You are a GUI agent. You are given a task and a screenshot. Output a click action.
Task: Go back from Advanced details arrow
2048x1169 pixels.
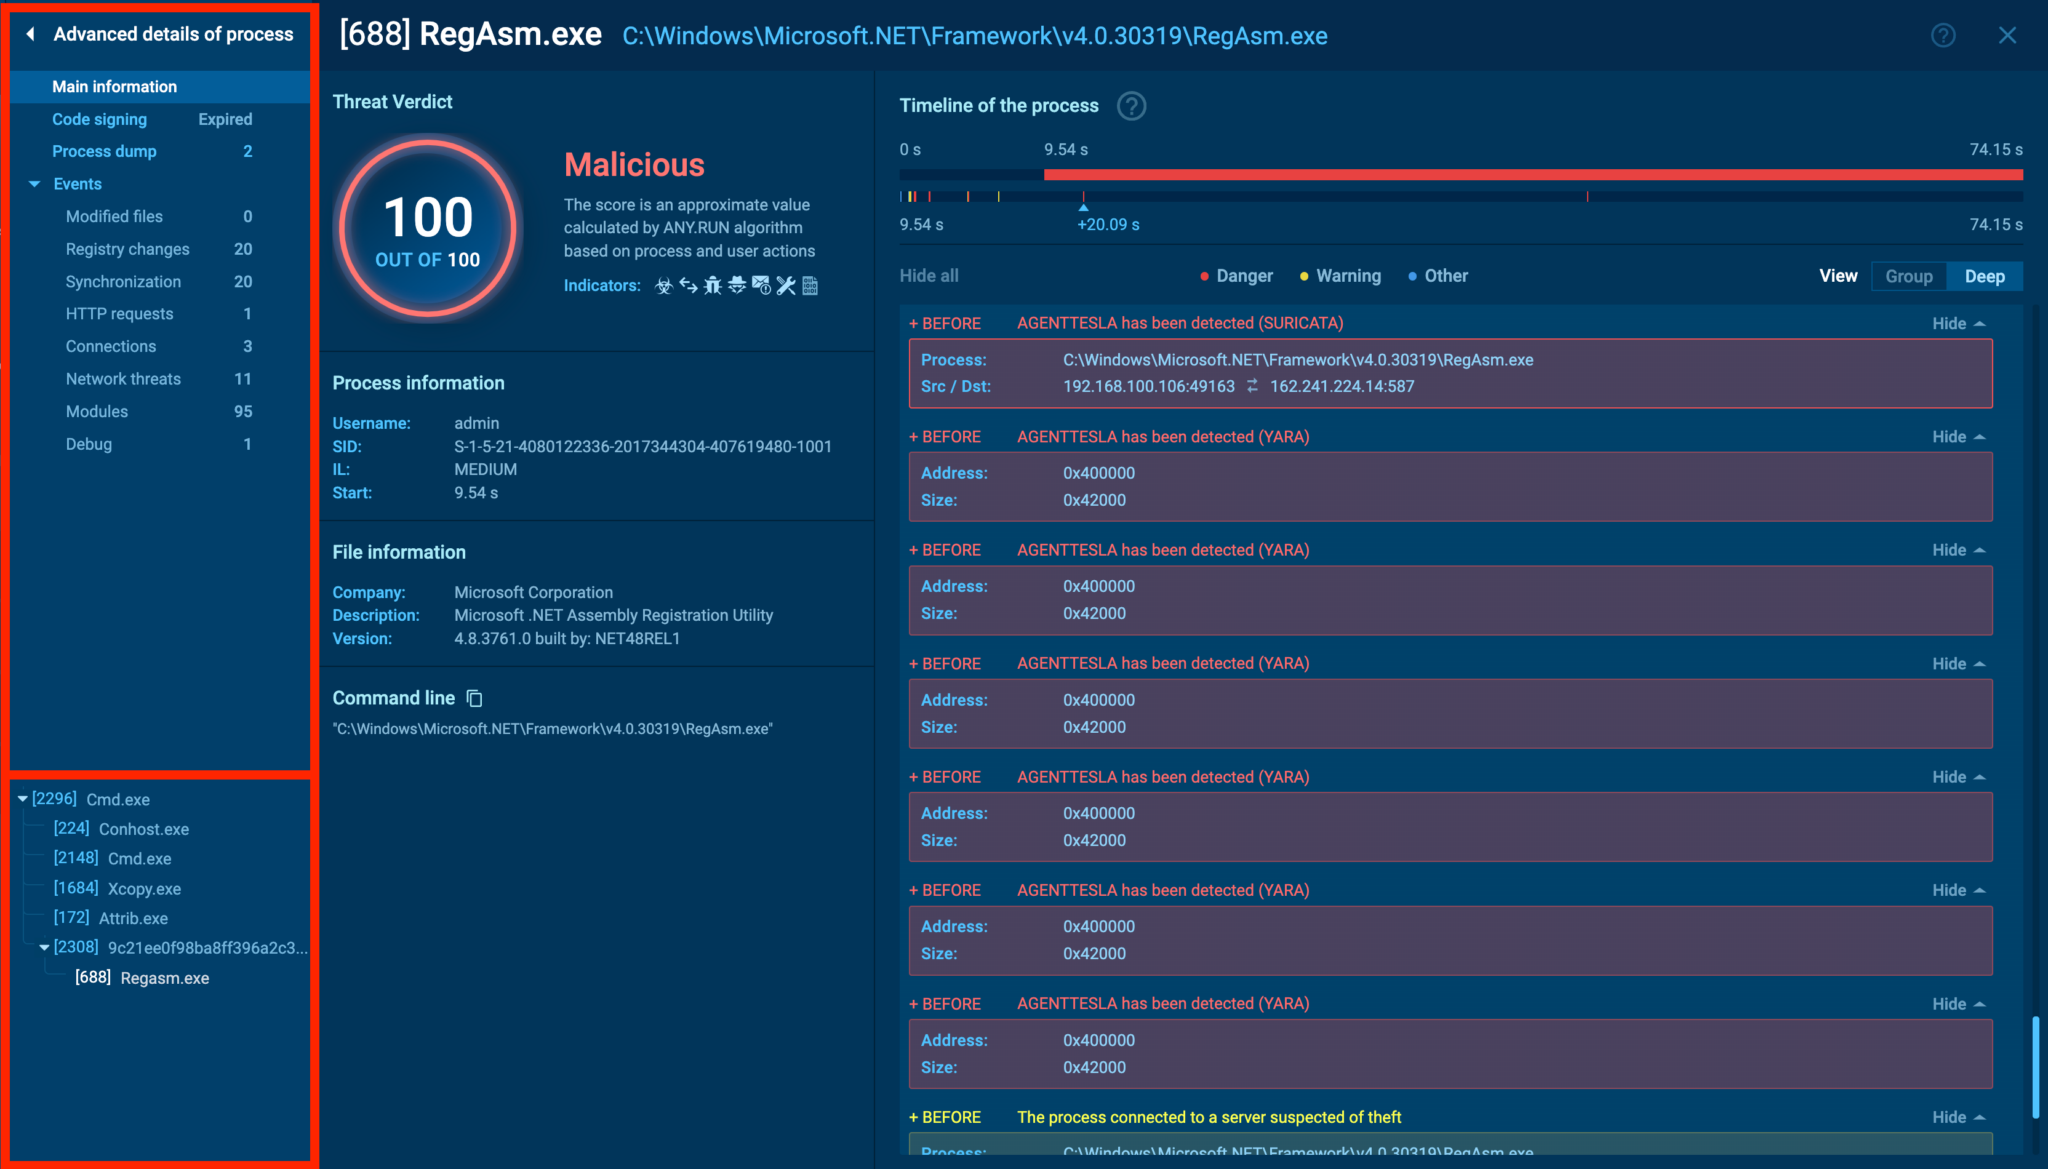pyautogui.click(x=31, y=34)
